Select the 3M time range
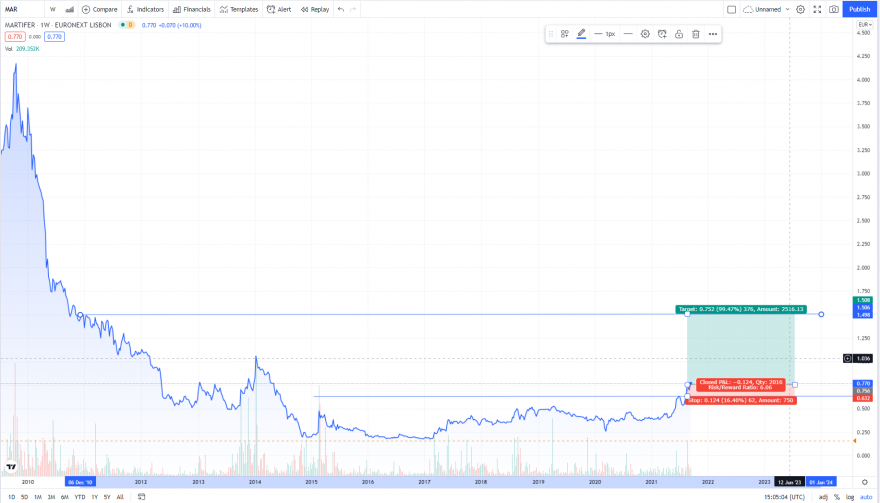 (51, 497)
